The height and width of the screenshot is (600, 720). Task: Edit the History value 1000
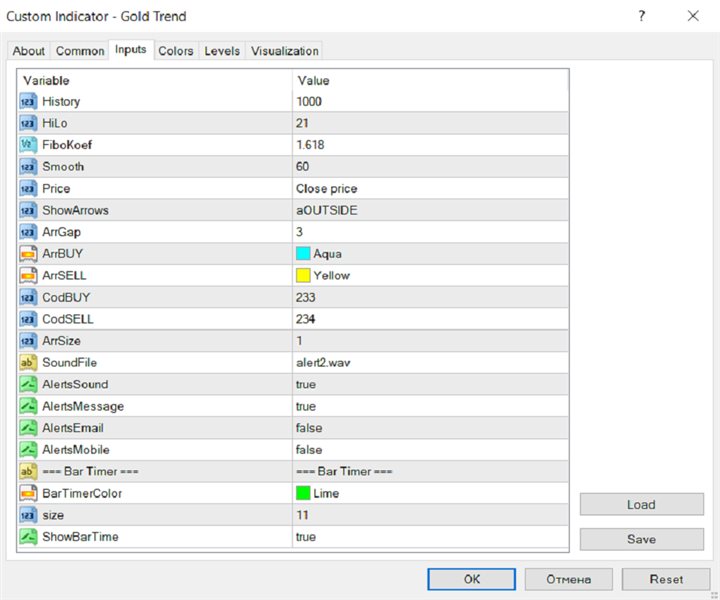click(430, 101)
